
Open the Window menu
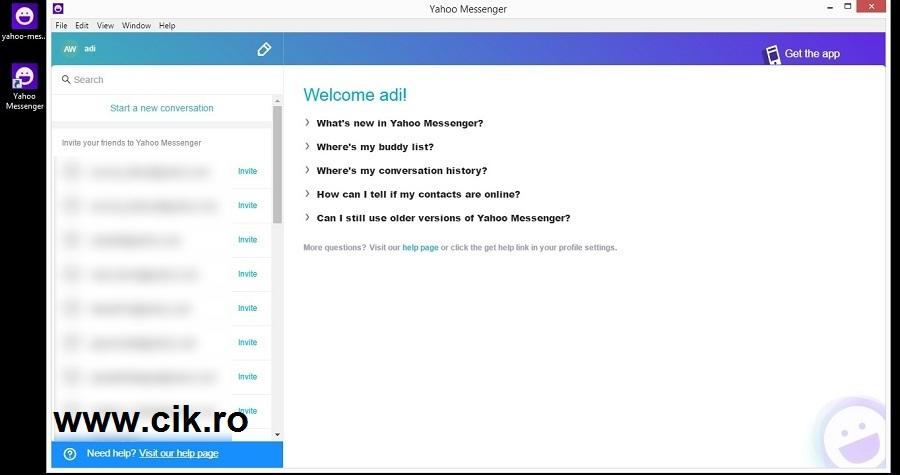136,25
